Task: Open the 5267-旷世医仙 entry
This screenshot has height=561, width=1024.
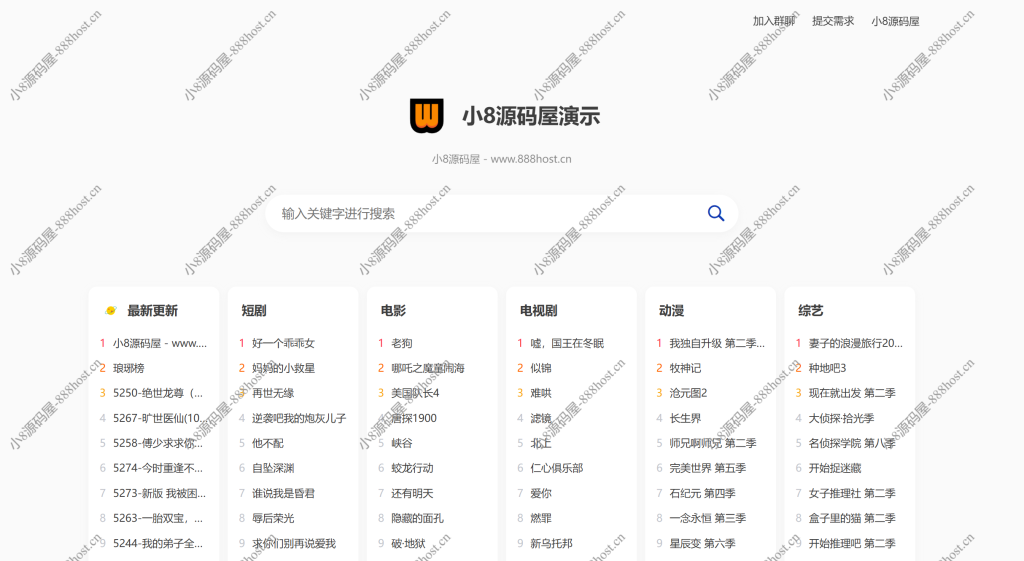Action: tap(160, 418)
